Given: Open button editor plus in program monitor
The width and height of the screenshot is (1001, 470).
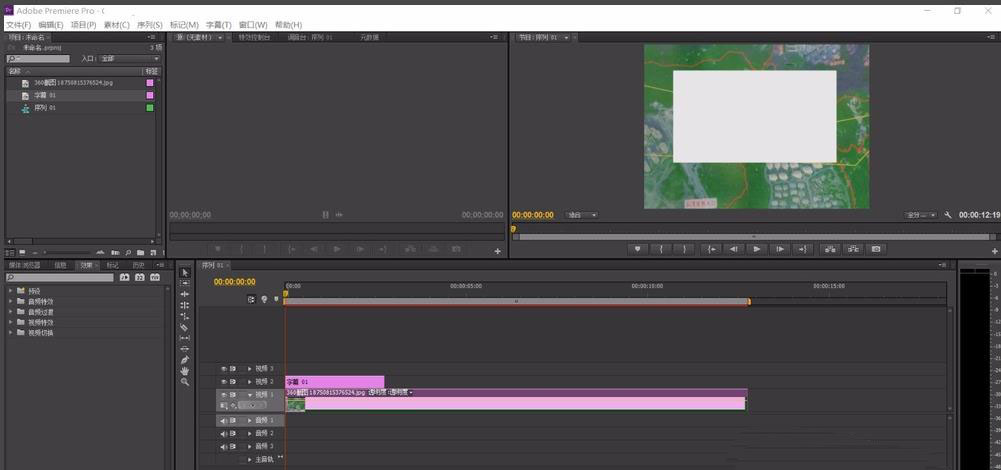Looking at the screenshot, I should [995, 252].
